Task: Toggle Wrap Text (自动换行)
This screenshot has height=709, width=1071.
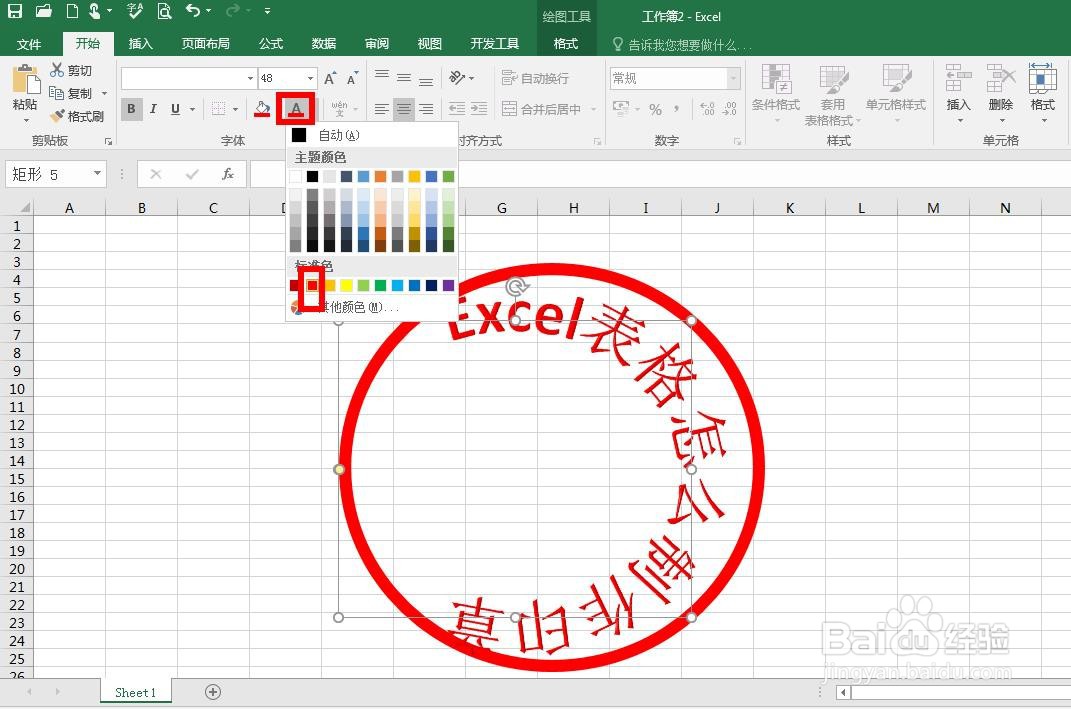Action: 535,78
